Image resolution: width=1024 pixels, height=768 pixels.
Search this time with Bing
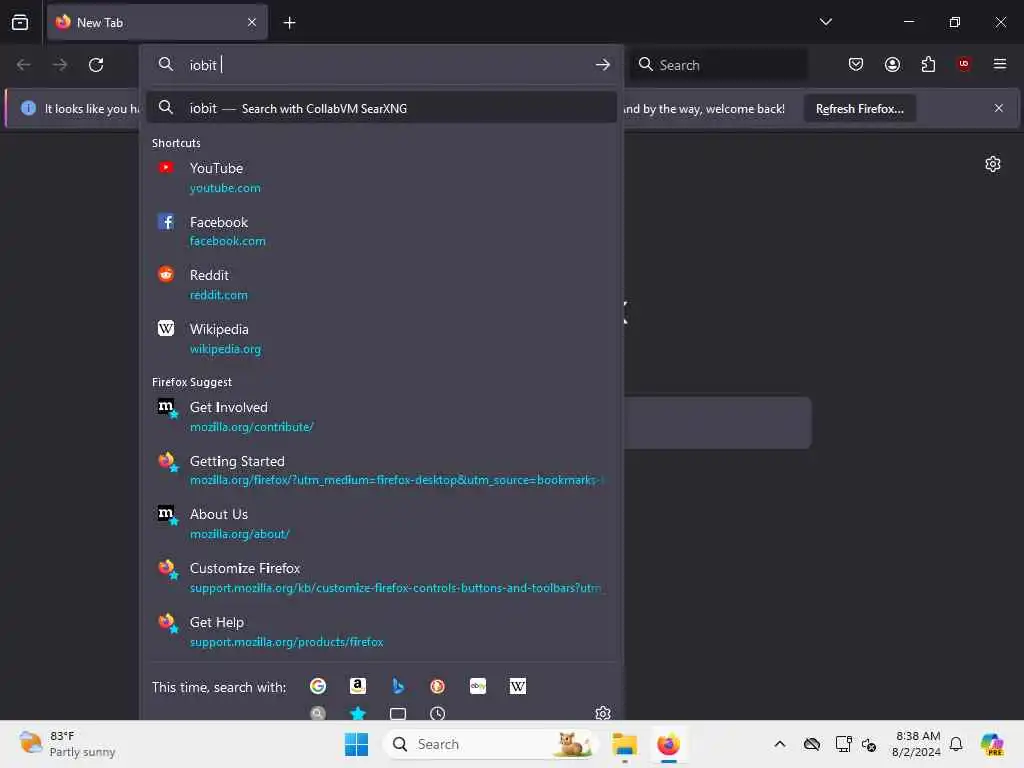click(398, 686)
